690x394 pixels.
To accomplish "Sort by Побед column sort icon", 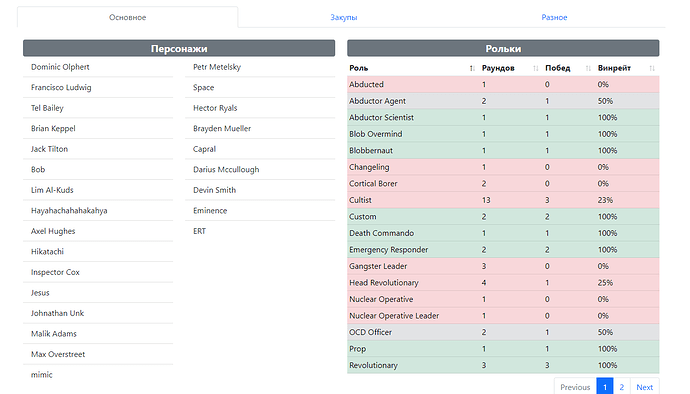I will [588, 68].
